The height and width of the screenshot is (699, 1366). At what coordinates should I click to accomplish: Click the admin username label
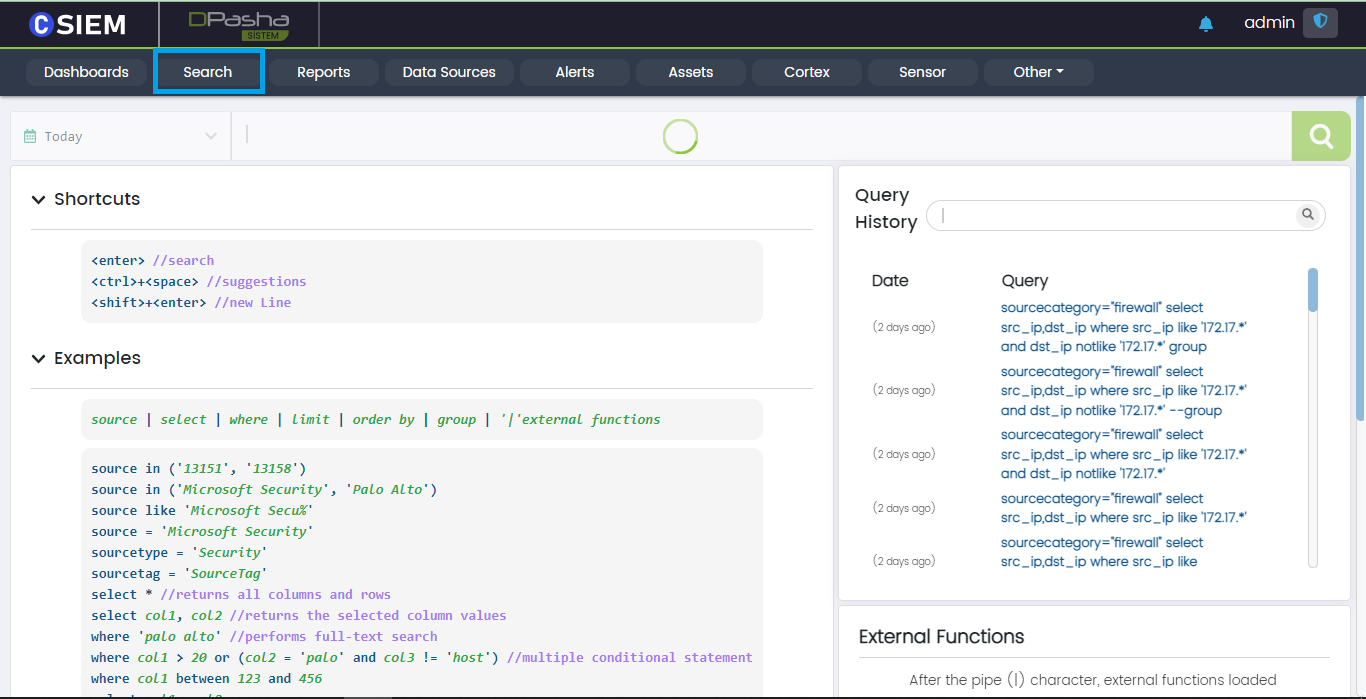tap(1269, 22)
